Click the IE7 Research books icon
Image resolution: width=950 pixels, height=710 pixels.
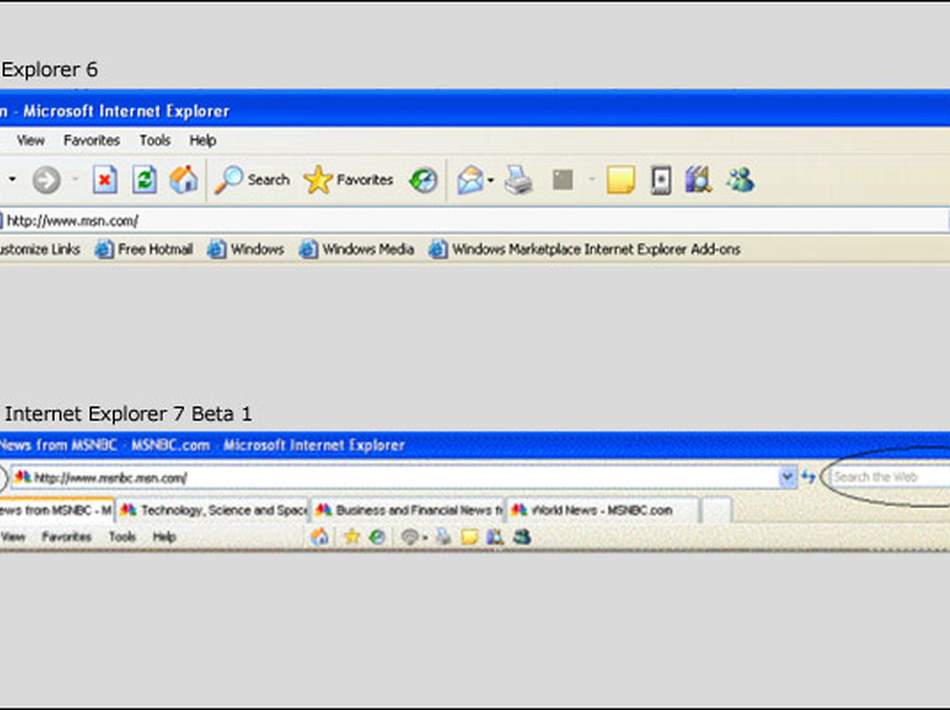pos(495,537)
